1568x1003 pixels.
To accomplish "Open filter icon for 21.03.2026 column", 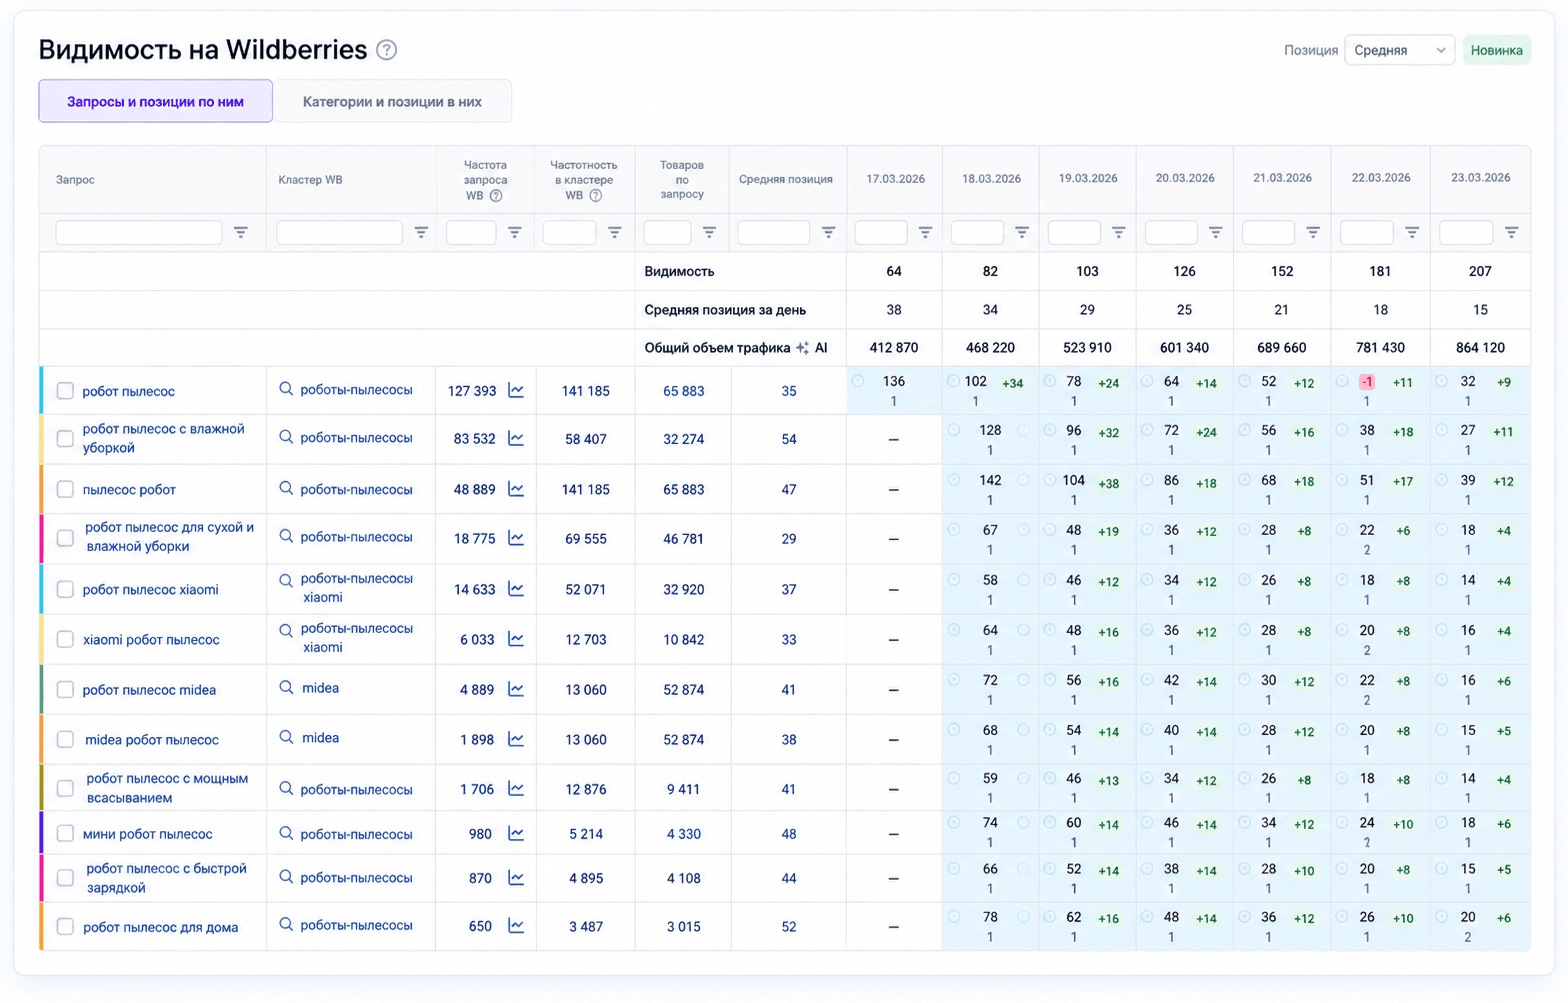I will [x=1312, y=232].
